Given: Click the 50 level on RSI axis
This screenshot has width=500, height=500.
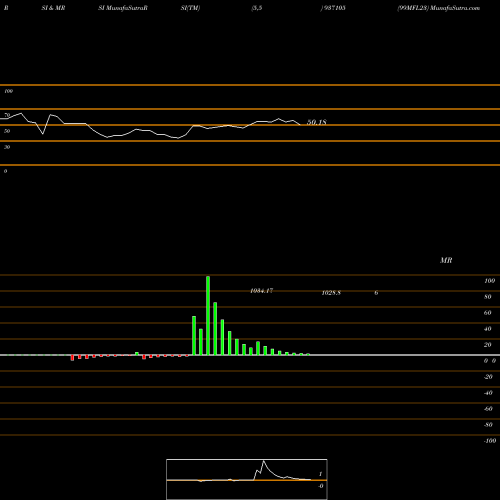Looking at the screenshot, I should [7, 131].
